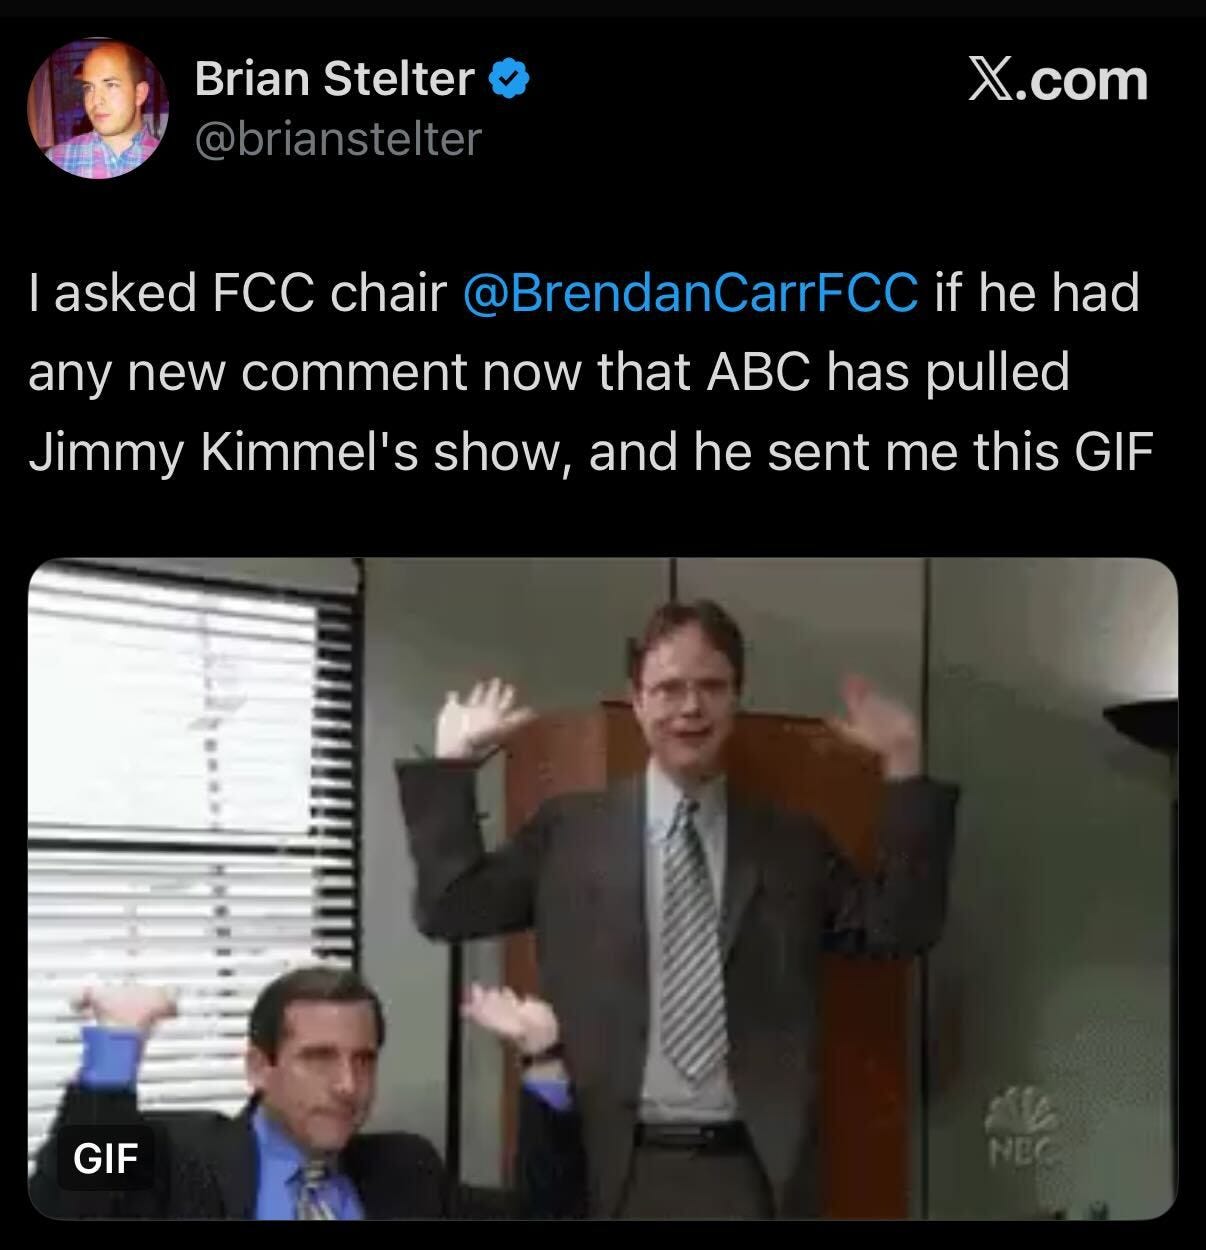Select the words "I asked FCC chair"
Viewport: 1206px width, 1250px height.
237,293
